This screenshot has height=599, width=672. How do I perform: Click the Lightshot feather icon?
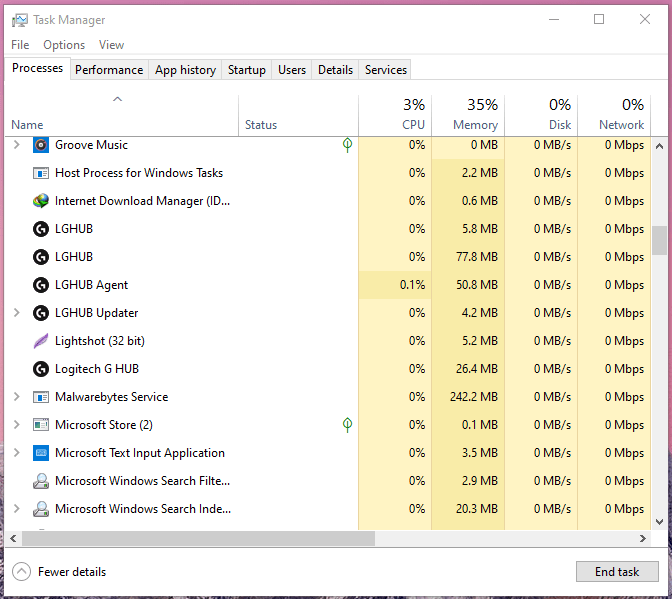point(41,341)
